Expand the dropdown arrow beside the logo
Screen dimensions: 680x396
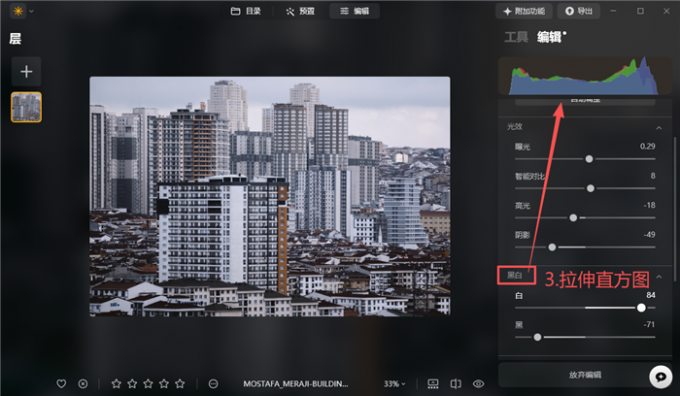tap(31, 11)
